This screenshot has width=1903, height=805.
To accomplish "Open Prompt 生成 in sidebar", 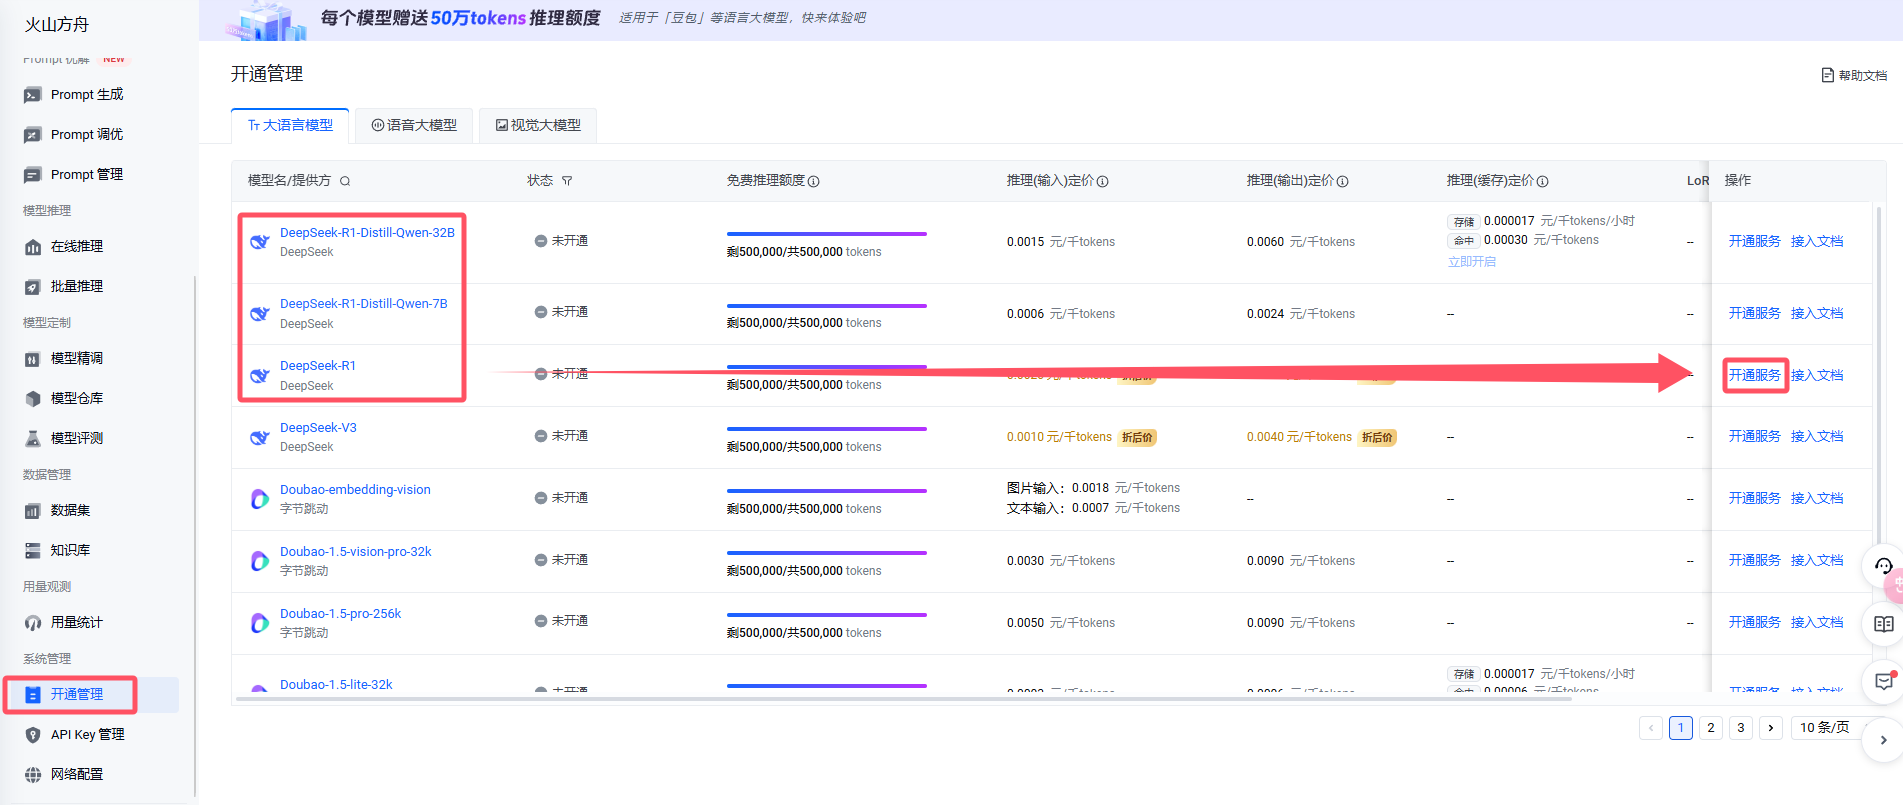I will (87, 94).
